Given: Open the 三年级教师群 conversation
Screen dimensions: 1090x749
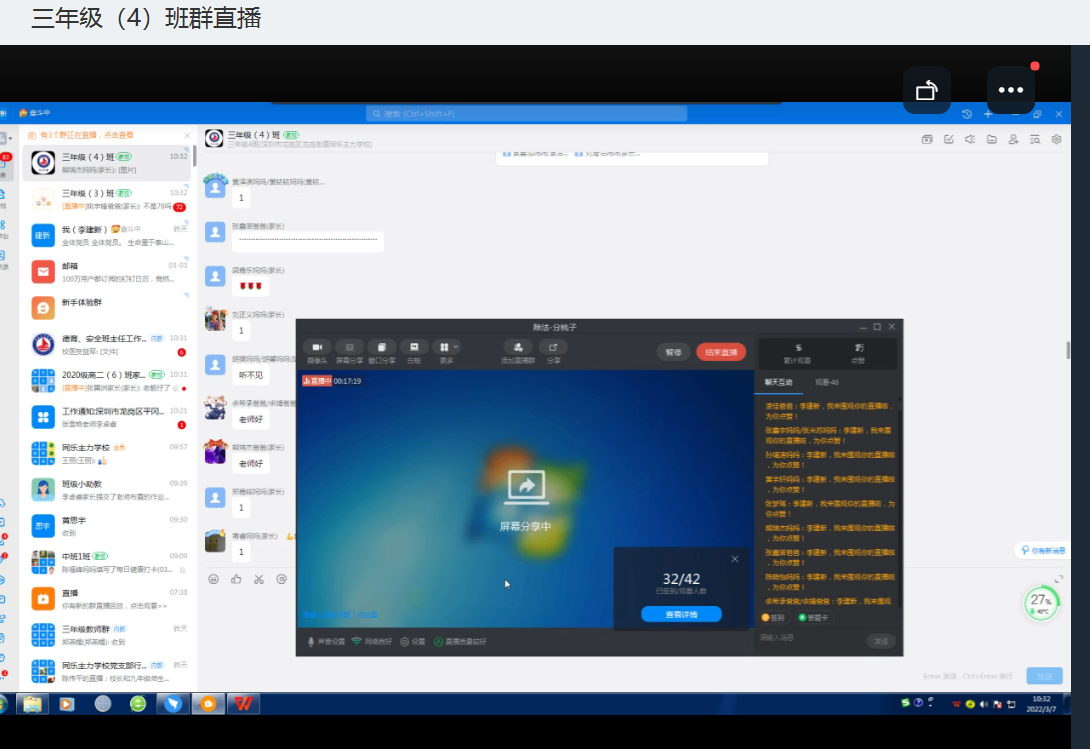Looking at the screenshot, I should [x=108, y=635].
